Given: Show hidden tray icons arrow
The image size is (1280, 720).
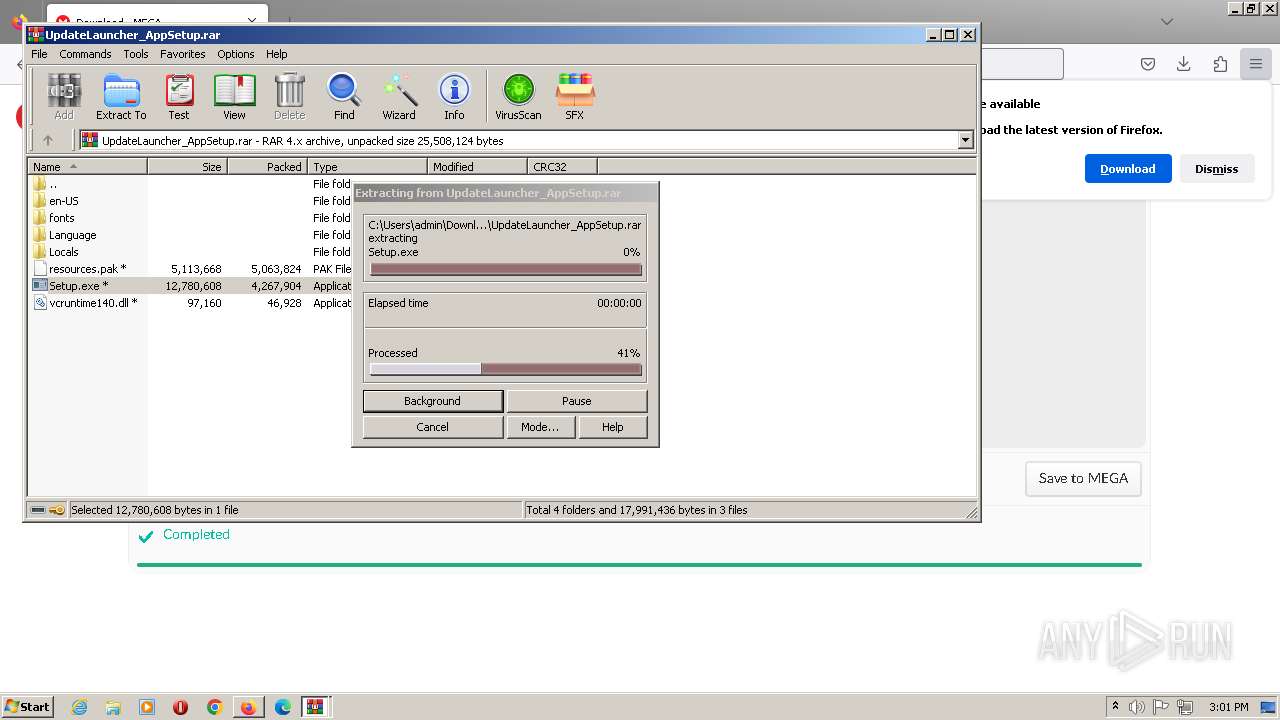Looking at the screenshot, I should [1115, 706].
